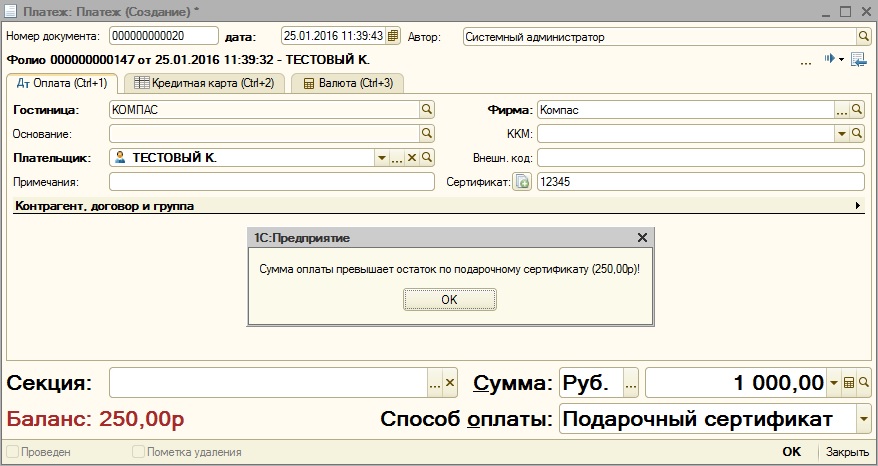878x466 pixels.
Task: Click the Сертификат field with 12345
Action: click(700, 182)
